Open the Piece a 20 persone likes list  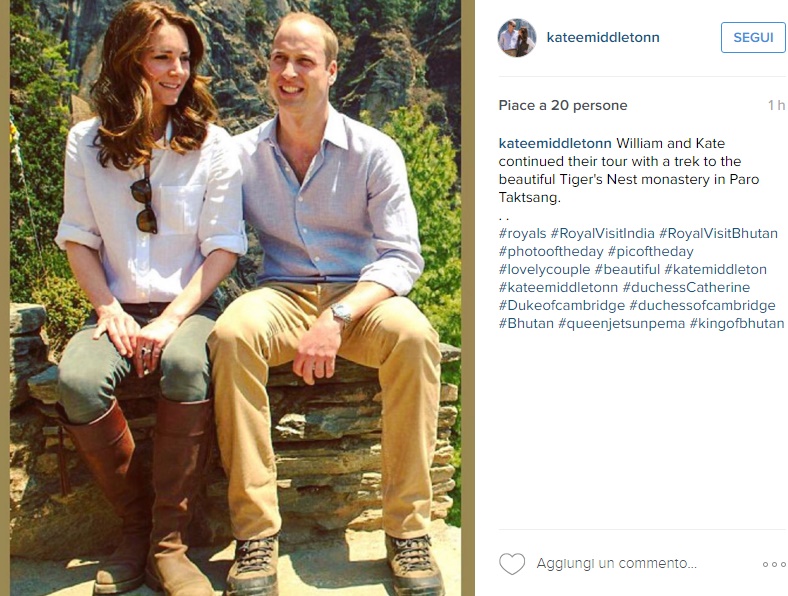[x=563, y=106]
